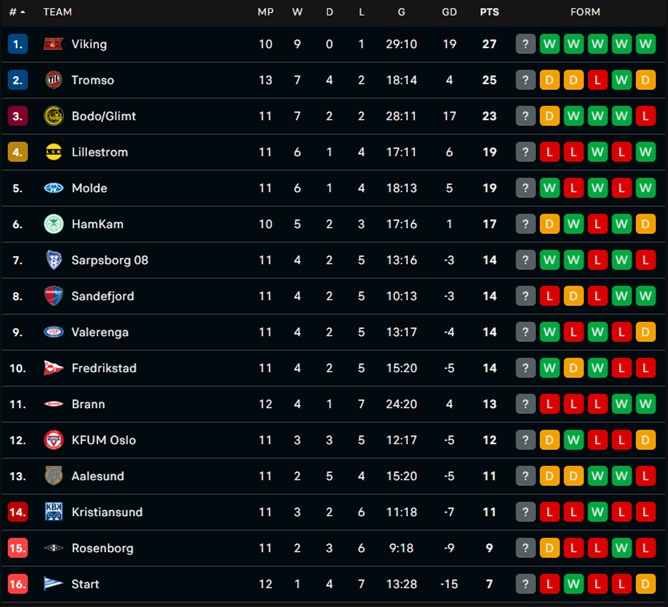This screenshot has width=668, height=607.
Task: Open the Molde blue logo
Action: coord(54,188)
